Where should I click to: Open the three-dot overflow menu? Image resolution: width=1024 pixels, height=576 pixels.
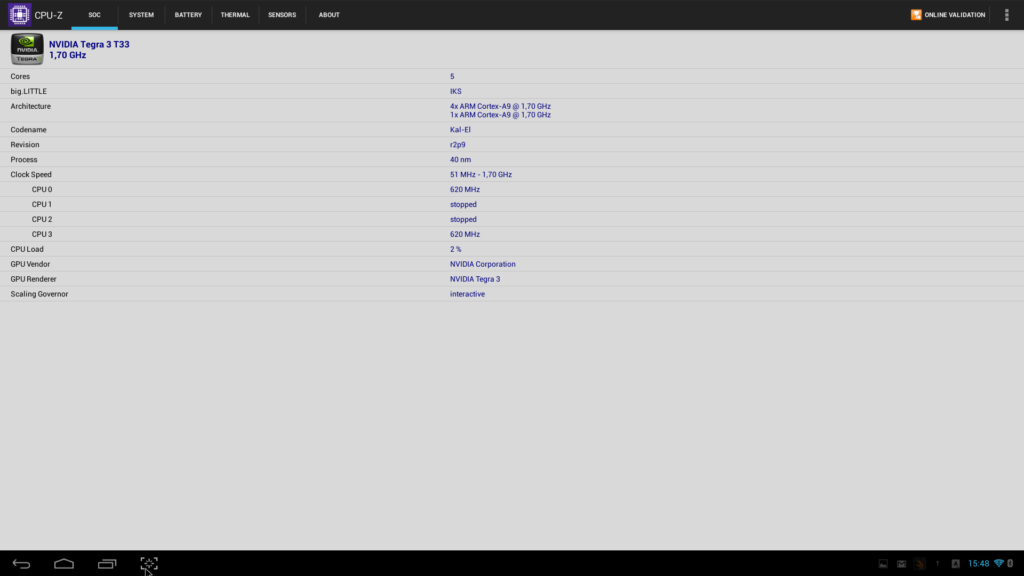(x=1006, y=14)
